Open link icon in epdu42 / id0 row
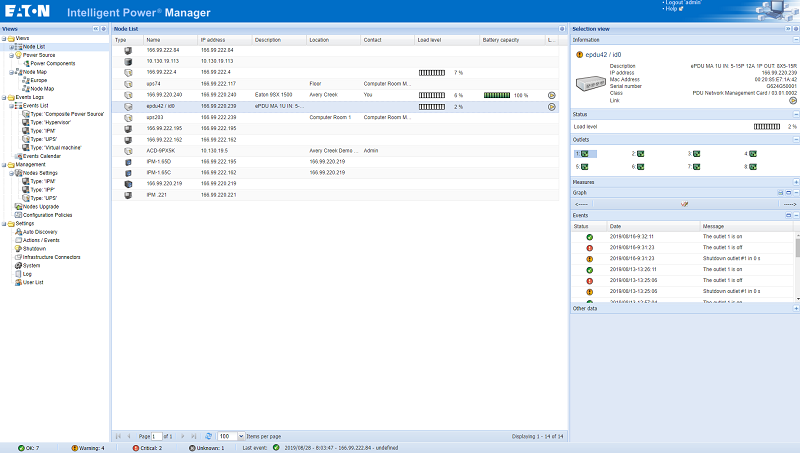Screen dimensions: 800x453 coord(552,107)
